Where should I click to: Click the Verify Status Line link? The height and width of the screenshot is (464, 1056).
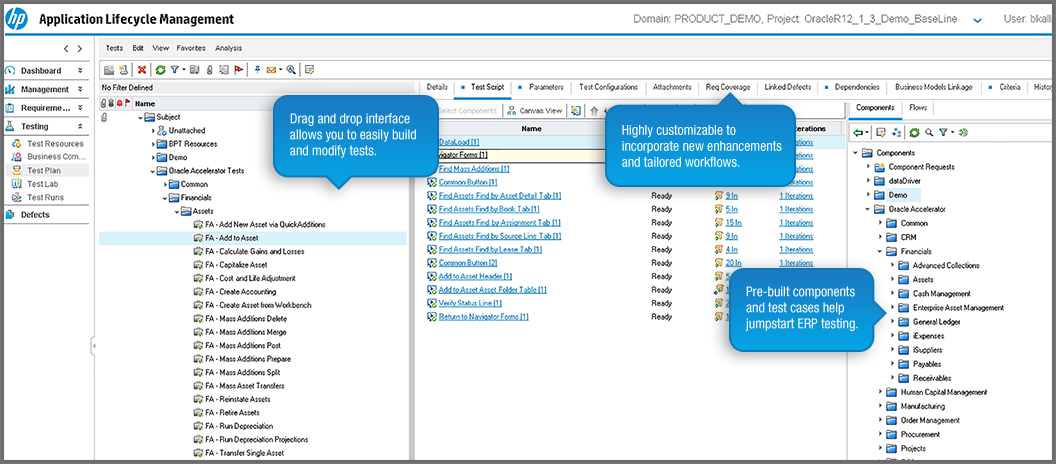[469, 303]
